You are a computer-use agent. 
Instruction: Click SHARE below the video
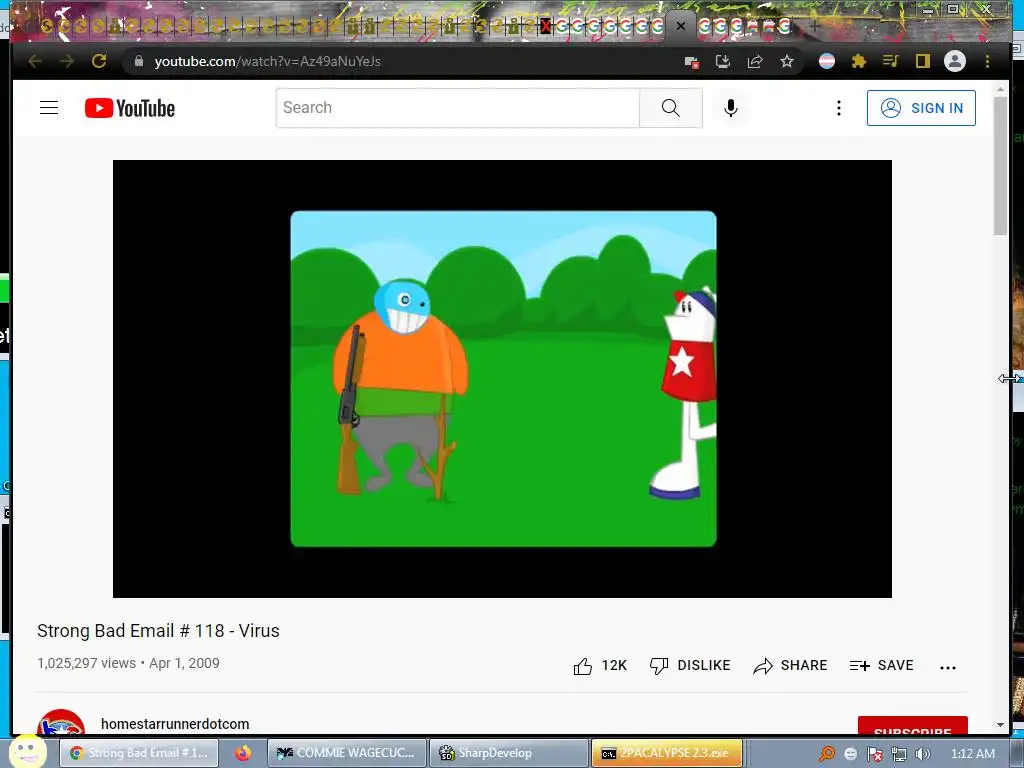[x=790, y=665]
